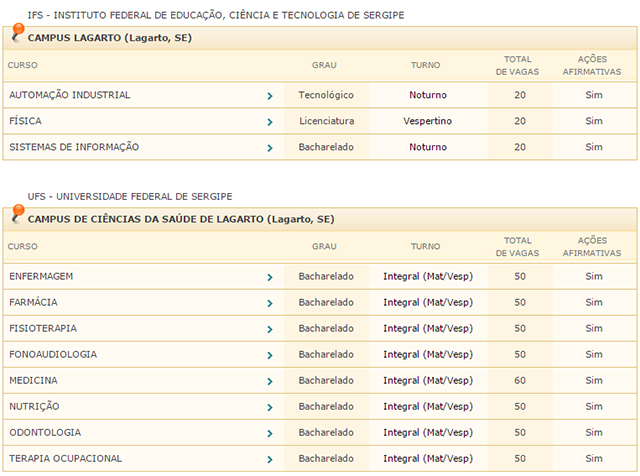
Task: Click the chevron arrow next to Nutrição
Action: pyautogui.click(x=270, y=407)
